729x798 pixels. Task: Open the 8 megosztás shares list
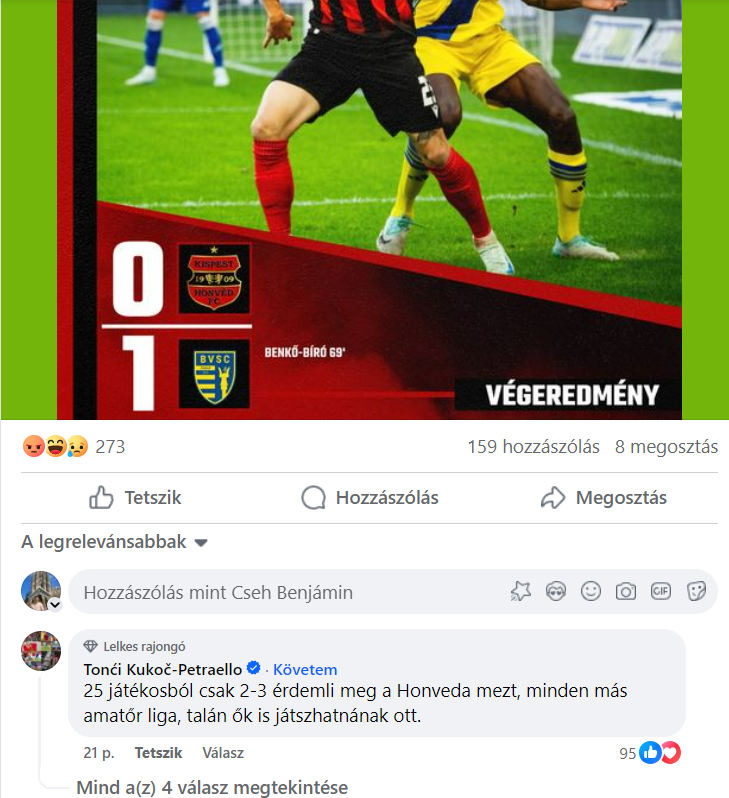(x=666, y=446)
